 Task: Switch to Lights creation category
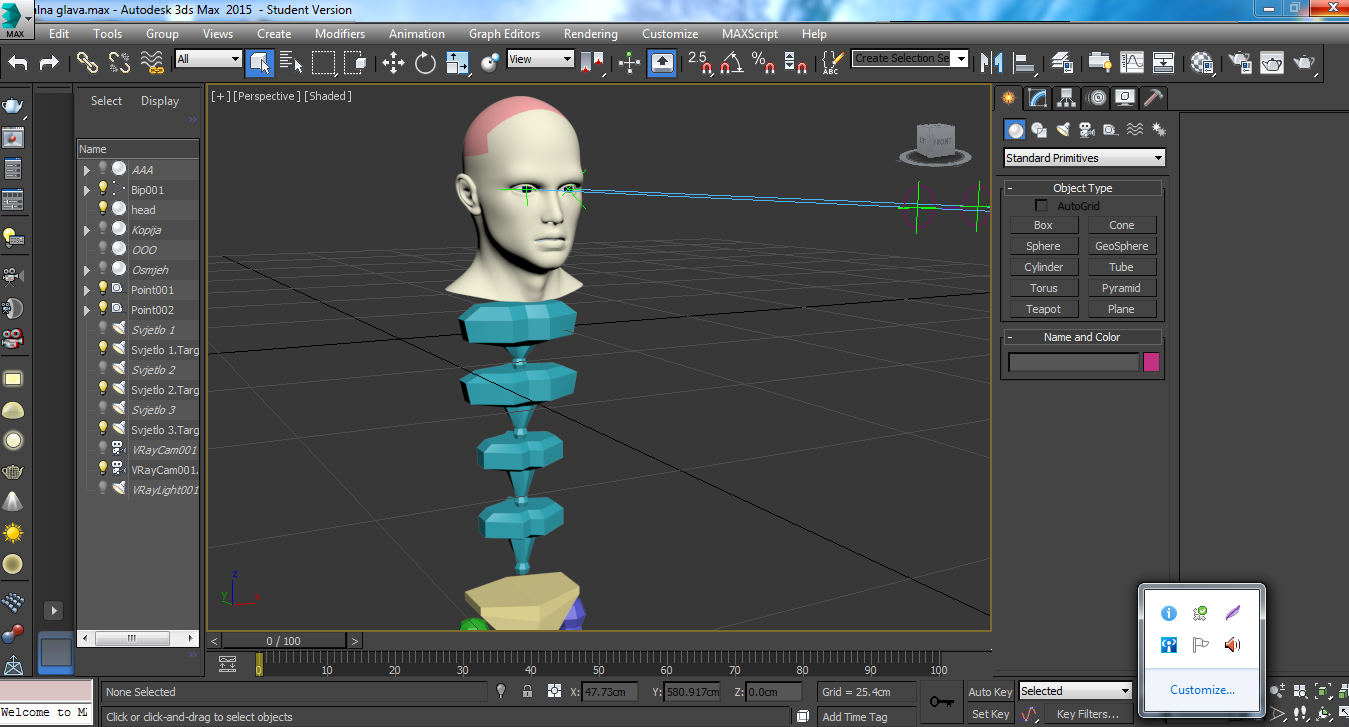[1063, 129]
